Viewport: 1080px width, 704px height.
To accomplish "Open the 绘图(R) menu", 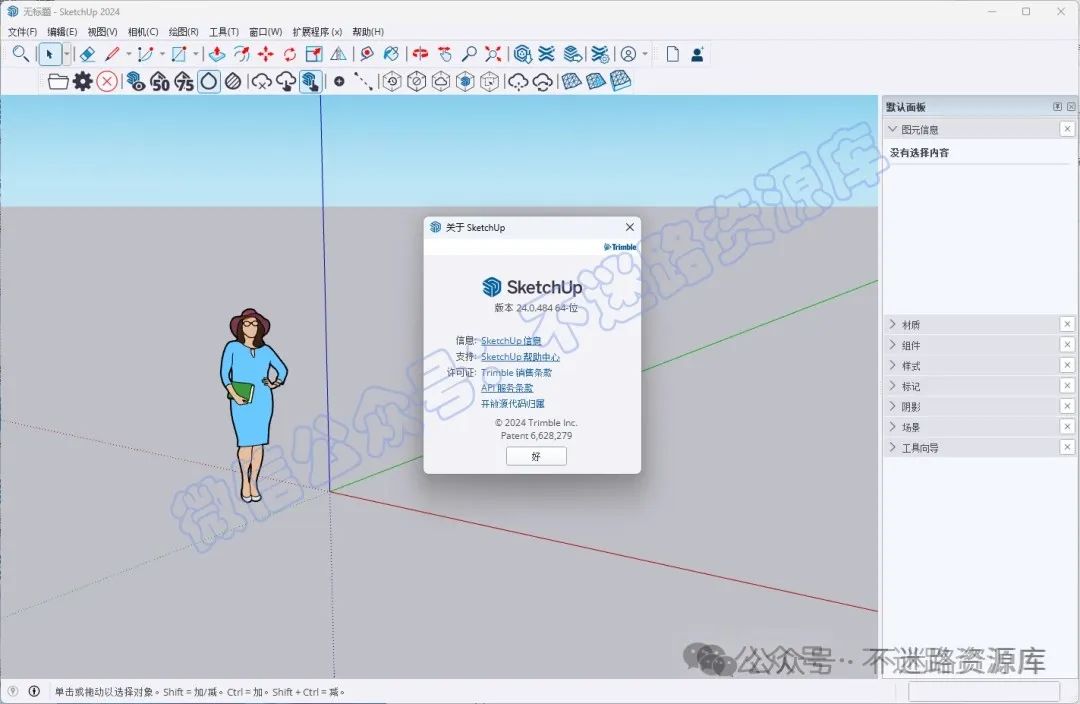I will pyautogui.click(x=183, y=32).
